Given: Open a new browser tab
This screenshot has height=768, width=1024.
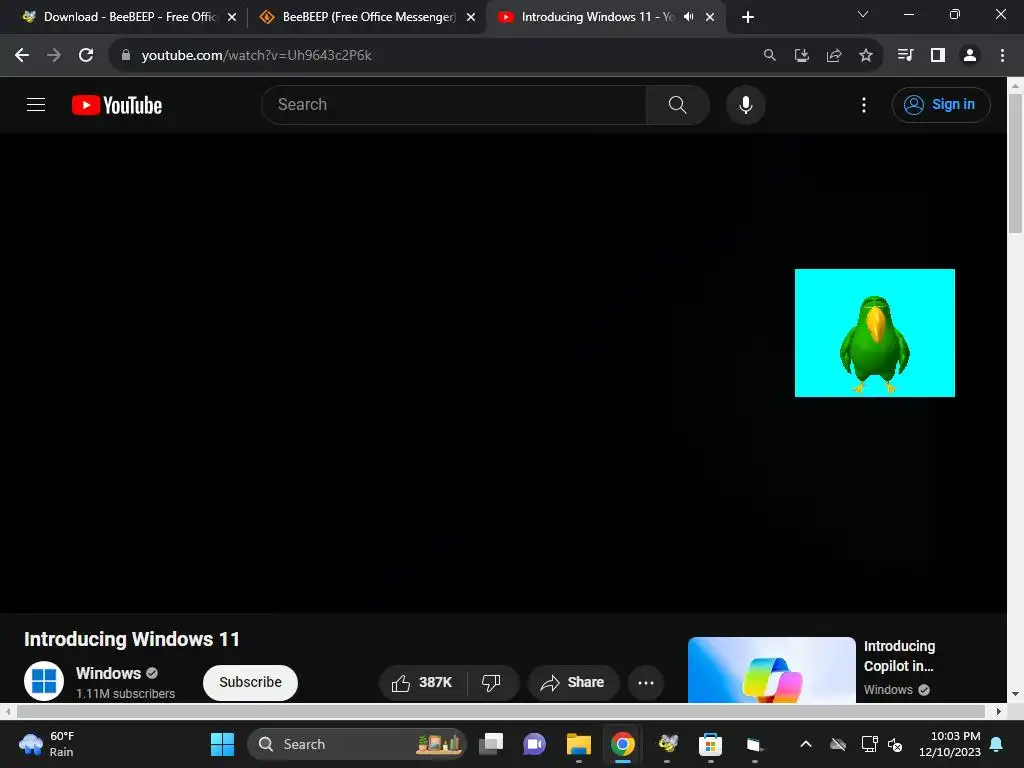Looking at the screenshot, I should point(748,17).
